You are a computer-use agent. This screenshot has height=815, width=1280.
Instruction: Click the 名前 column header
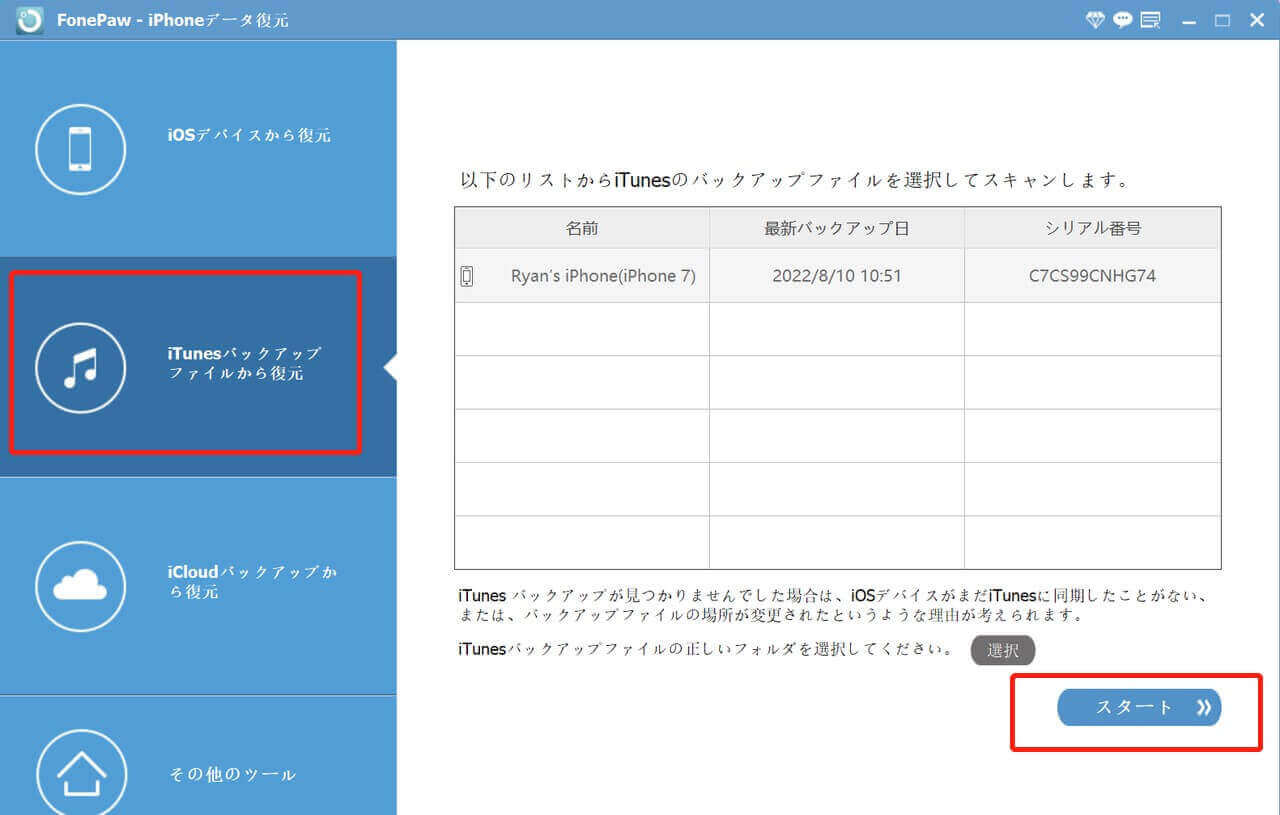[582, 228]
